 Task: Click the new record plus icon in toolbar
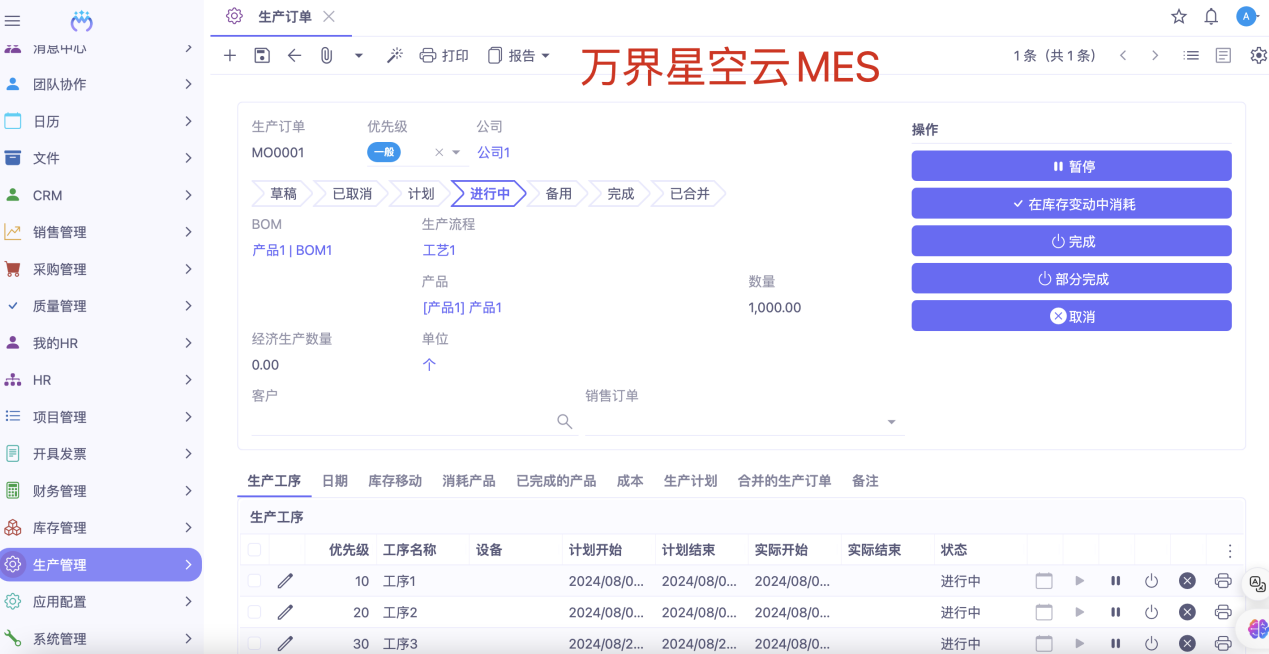tap(229, 55)
